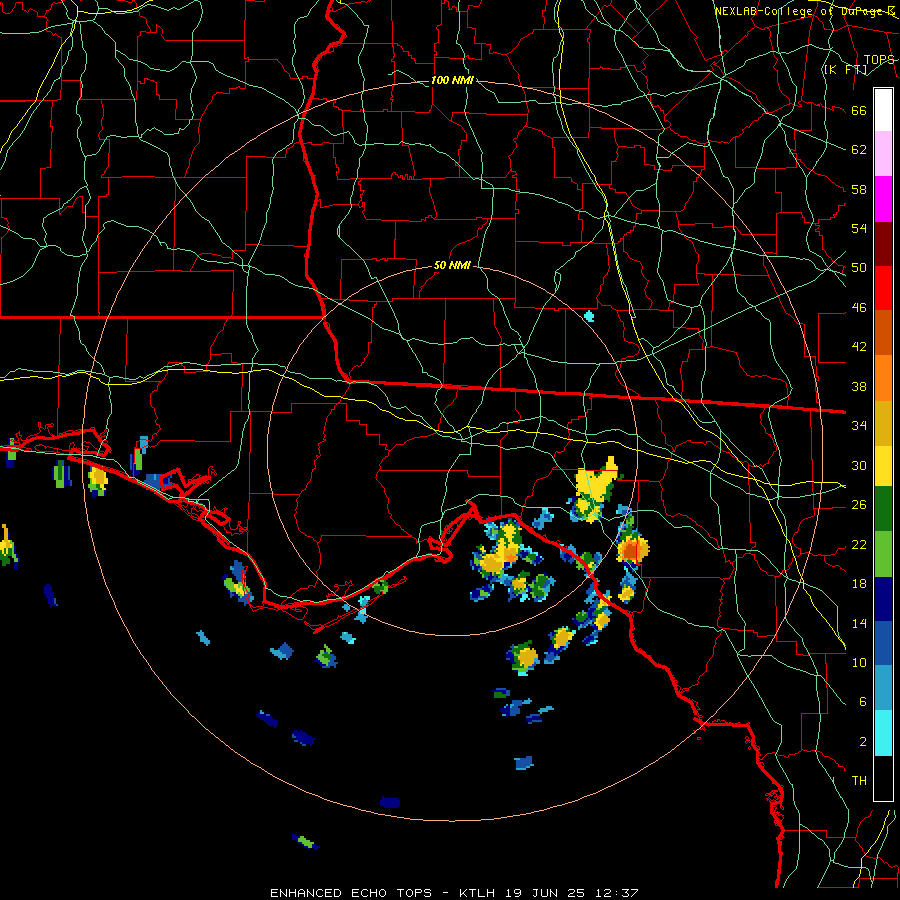Click the light blue 6 kft legend swatch
Screen dimensions: 900x900
coord(883,688)
